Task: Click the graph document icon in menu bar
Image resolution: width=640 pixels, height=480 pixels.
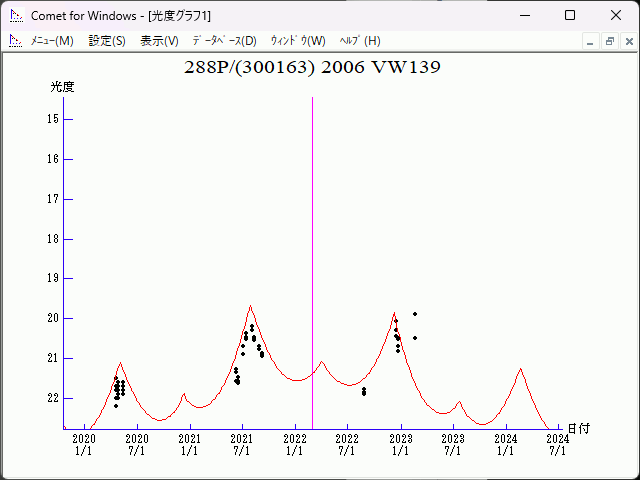Action: pos(15,41)
